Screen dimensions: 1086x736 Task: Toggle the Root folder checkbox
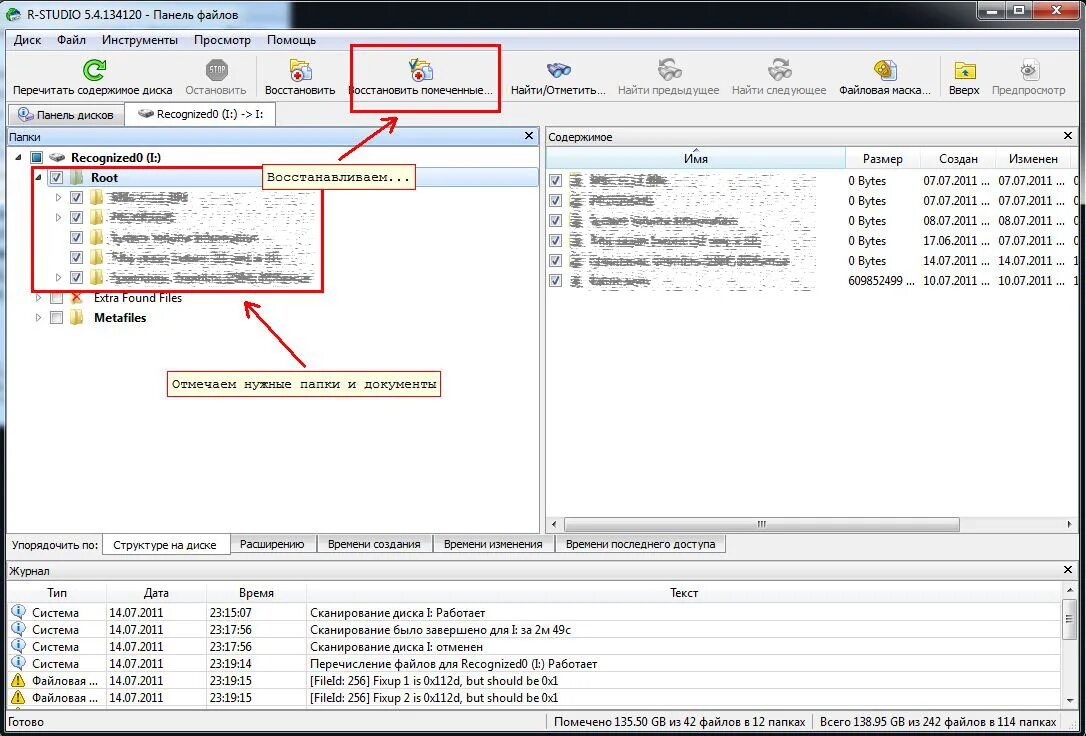[57, 178]
